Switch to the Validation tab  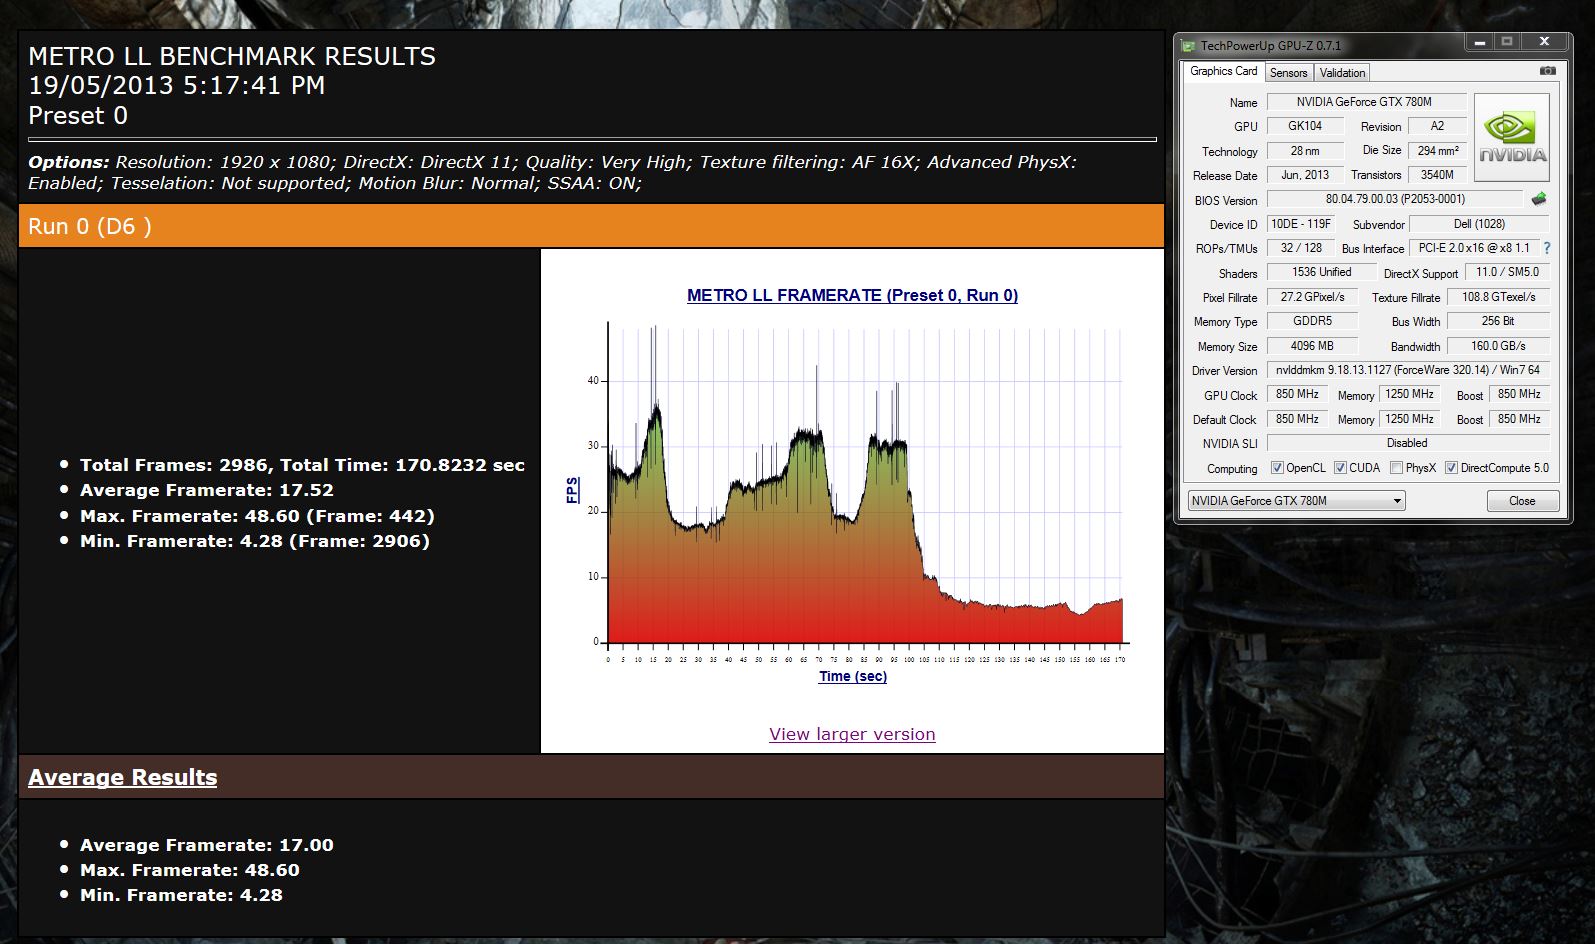click(1341, 73)
